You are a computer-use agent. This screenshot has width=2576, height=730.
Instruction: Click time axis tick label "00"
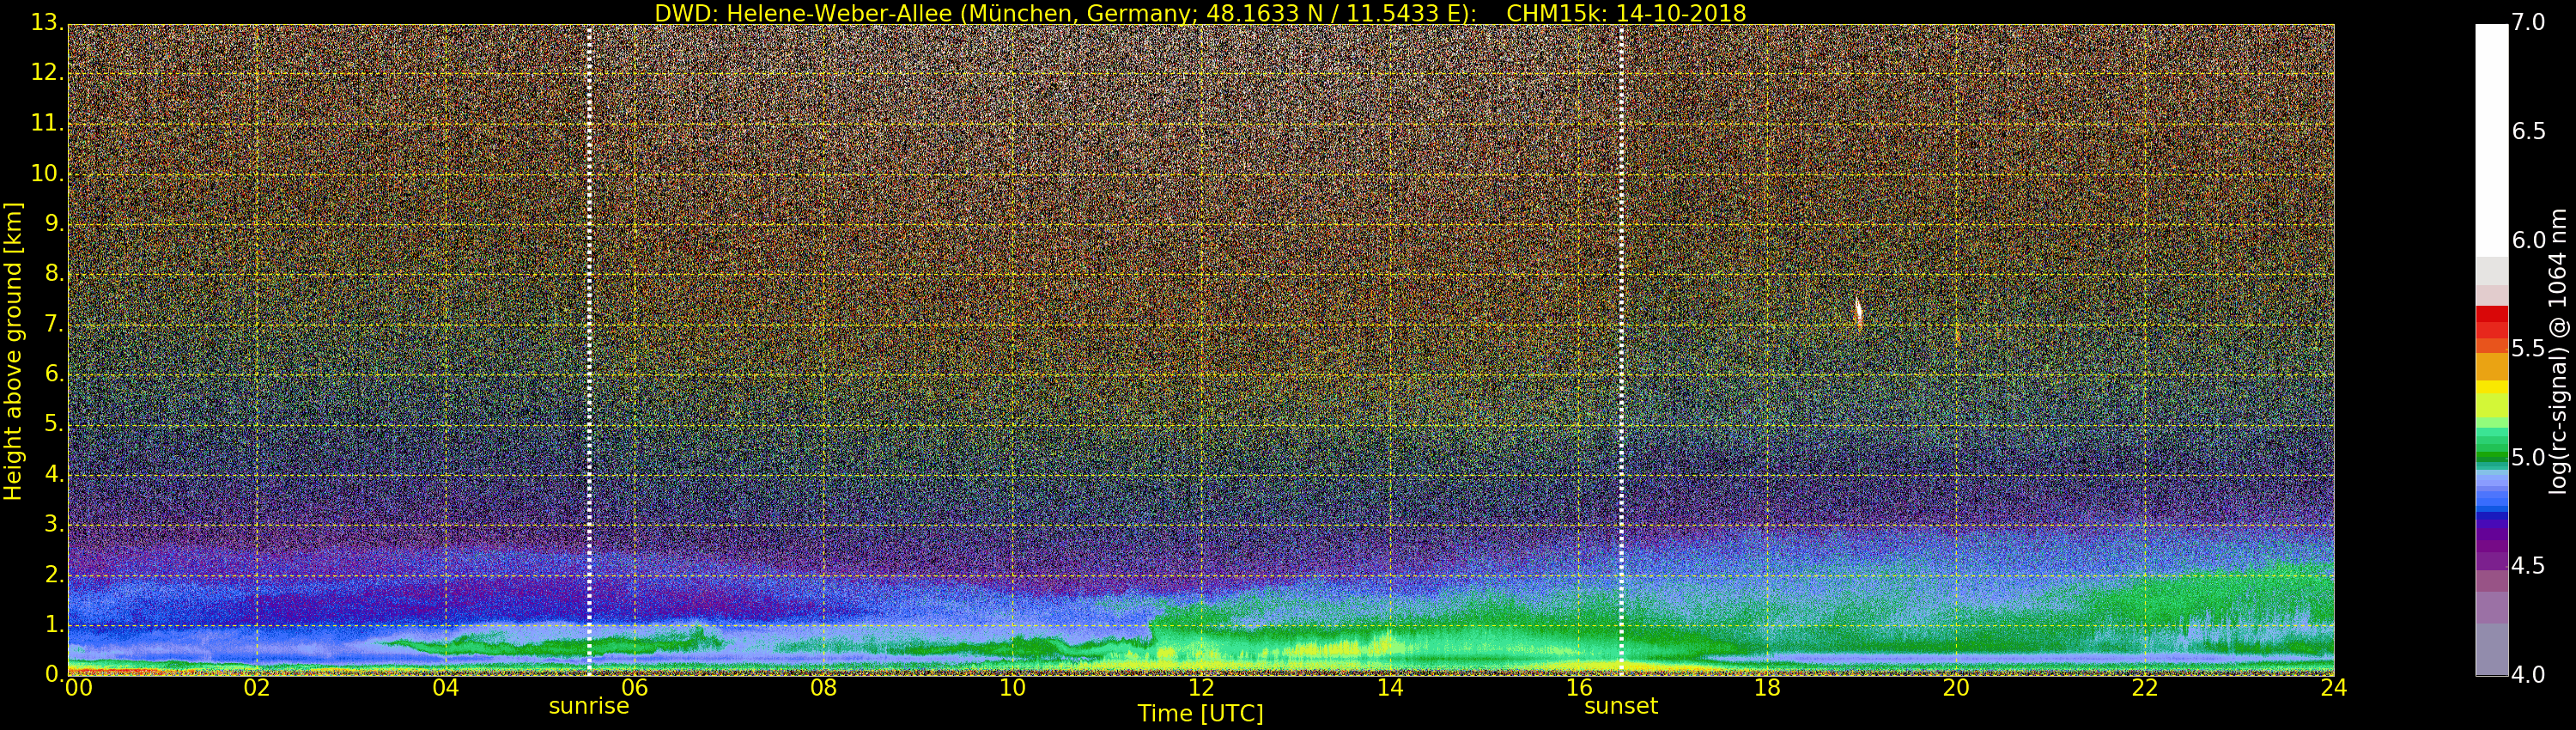78,688
